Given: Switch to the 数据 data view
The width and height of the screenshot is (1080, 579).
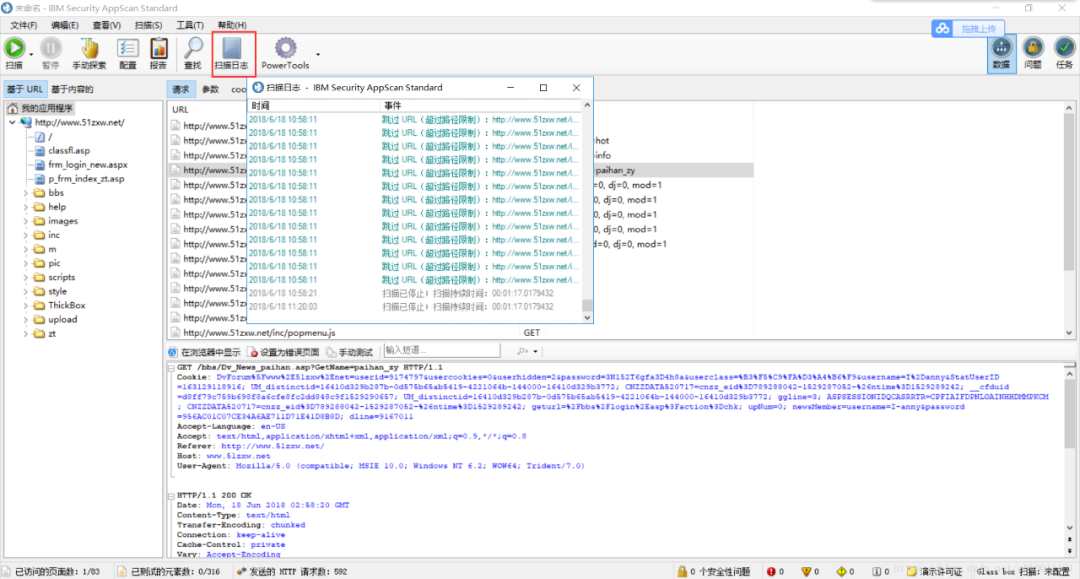Looking at the screenshot, I should [x=1001, y=54].
